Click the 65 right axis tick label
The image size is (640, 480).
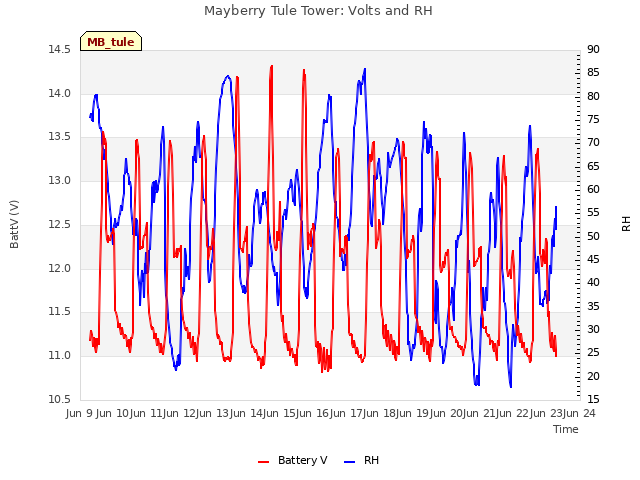click(593, 166)
